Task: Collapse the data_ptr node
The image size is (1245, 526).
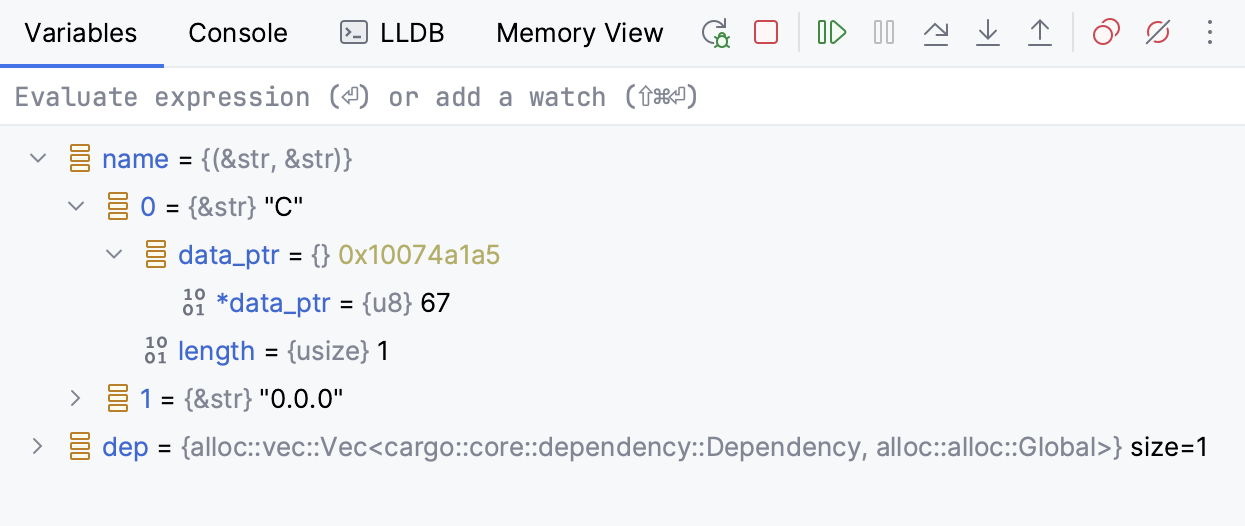Action: click(114, 254)
